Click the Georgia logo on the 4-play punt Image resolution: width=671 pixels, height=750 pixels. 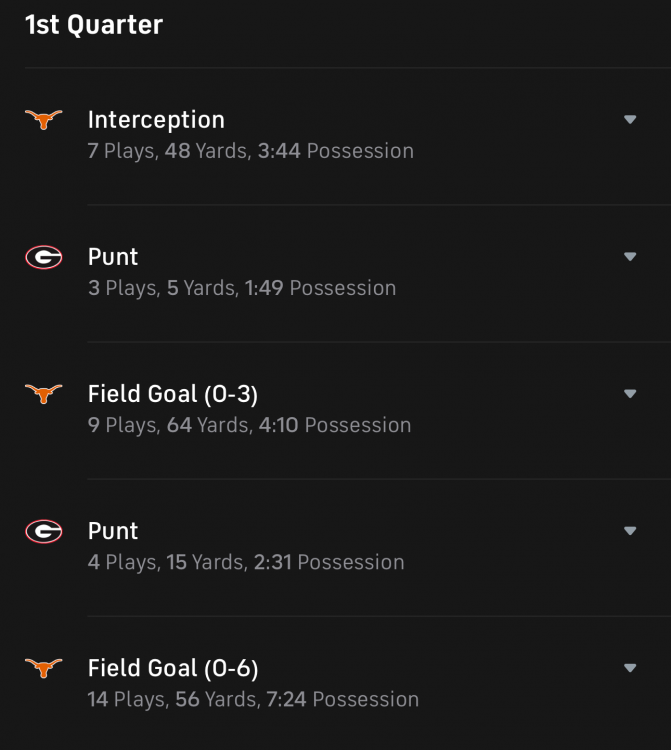[43, 531]
